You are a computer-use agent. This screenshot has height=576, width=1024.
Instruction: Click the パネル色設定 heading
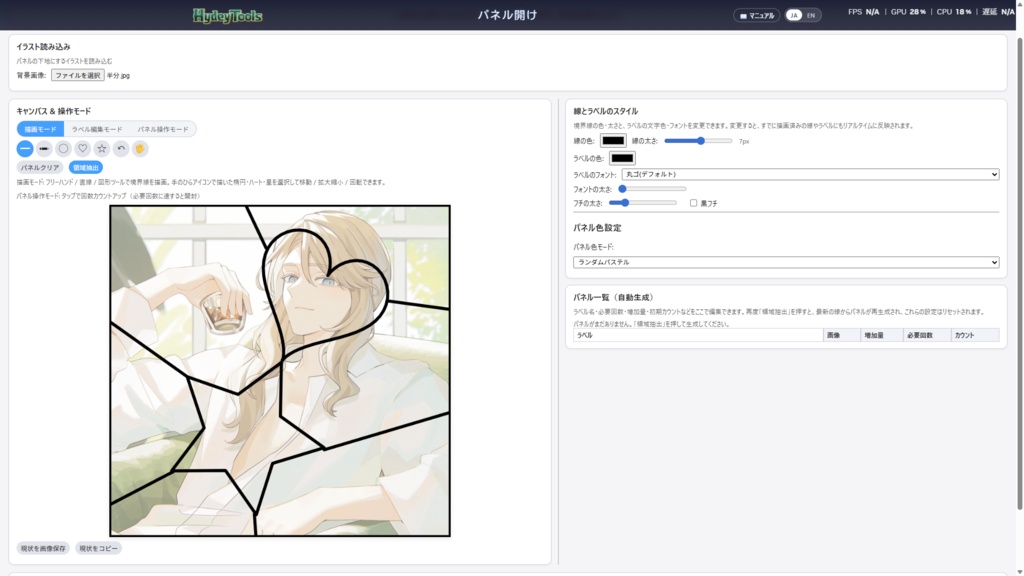tap(597, 228)
